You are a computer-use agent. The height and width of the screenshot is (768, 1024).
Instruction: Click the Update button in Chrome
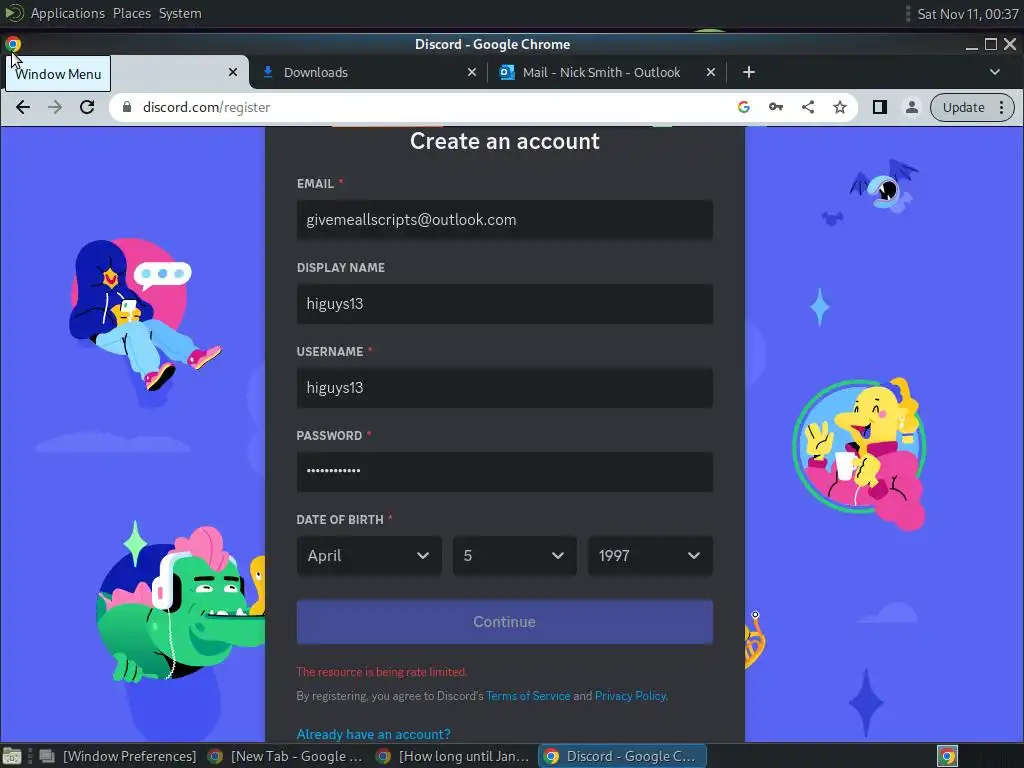click(x=963, y=107)
